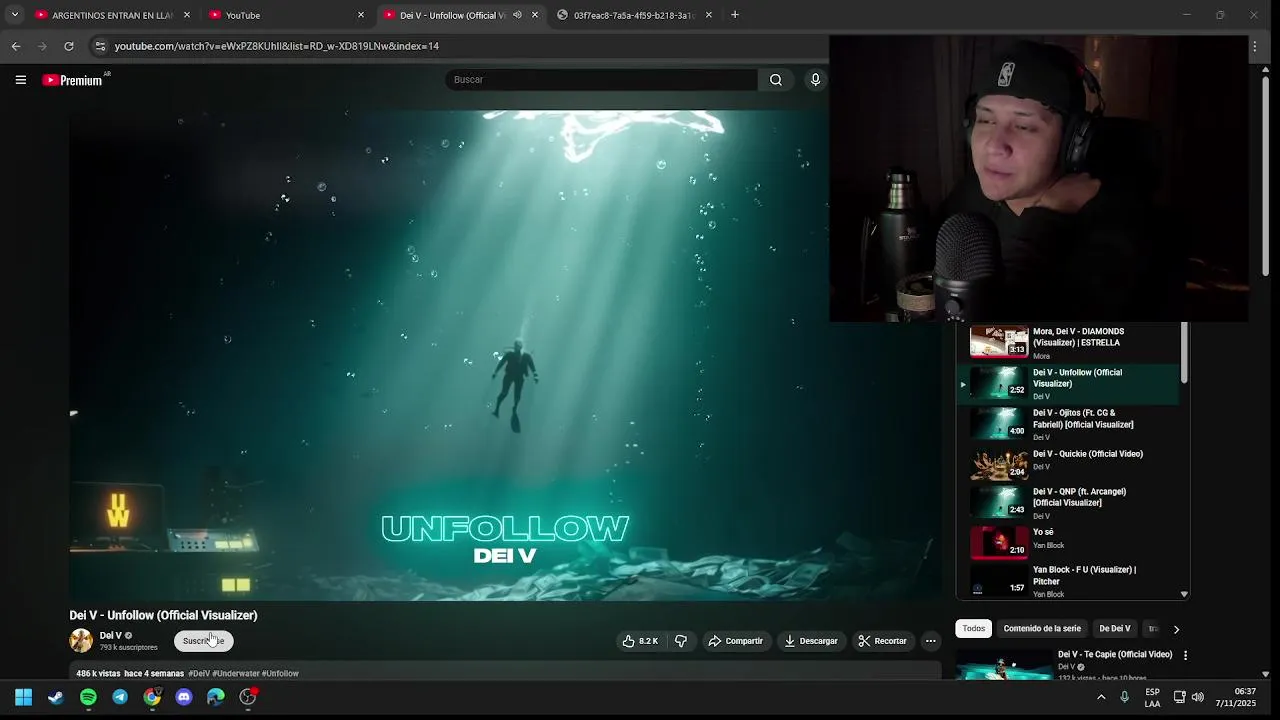Screen dimensions: 1280x720
Task: Open Spotify from the taskbar
Action: click(88, 697)
